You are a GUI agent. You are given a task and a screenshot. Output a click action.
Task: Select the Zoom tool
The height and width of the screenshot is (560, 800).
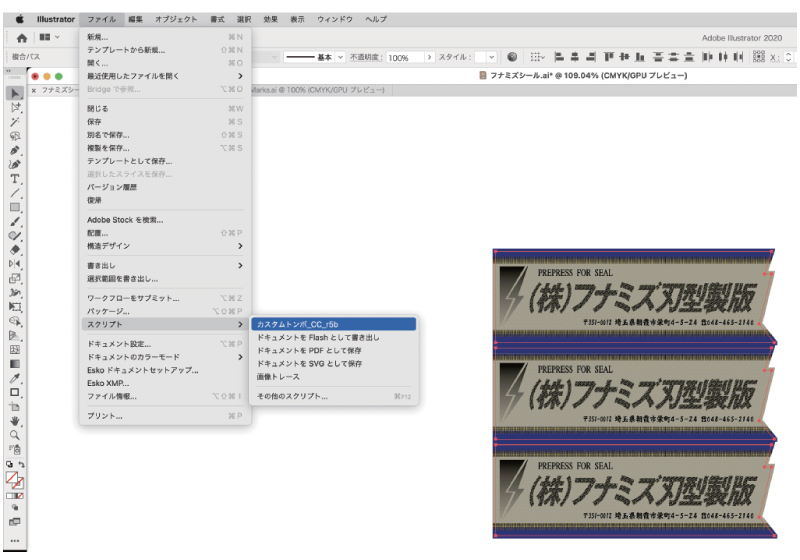[15, 435]
